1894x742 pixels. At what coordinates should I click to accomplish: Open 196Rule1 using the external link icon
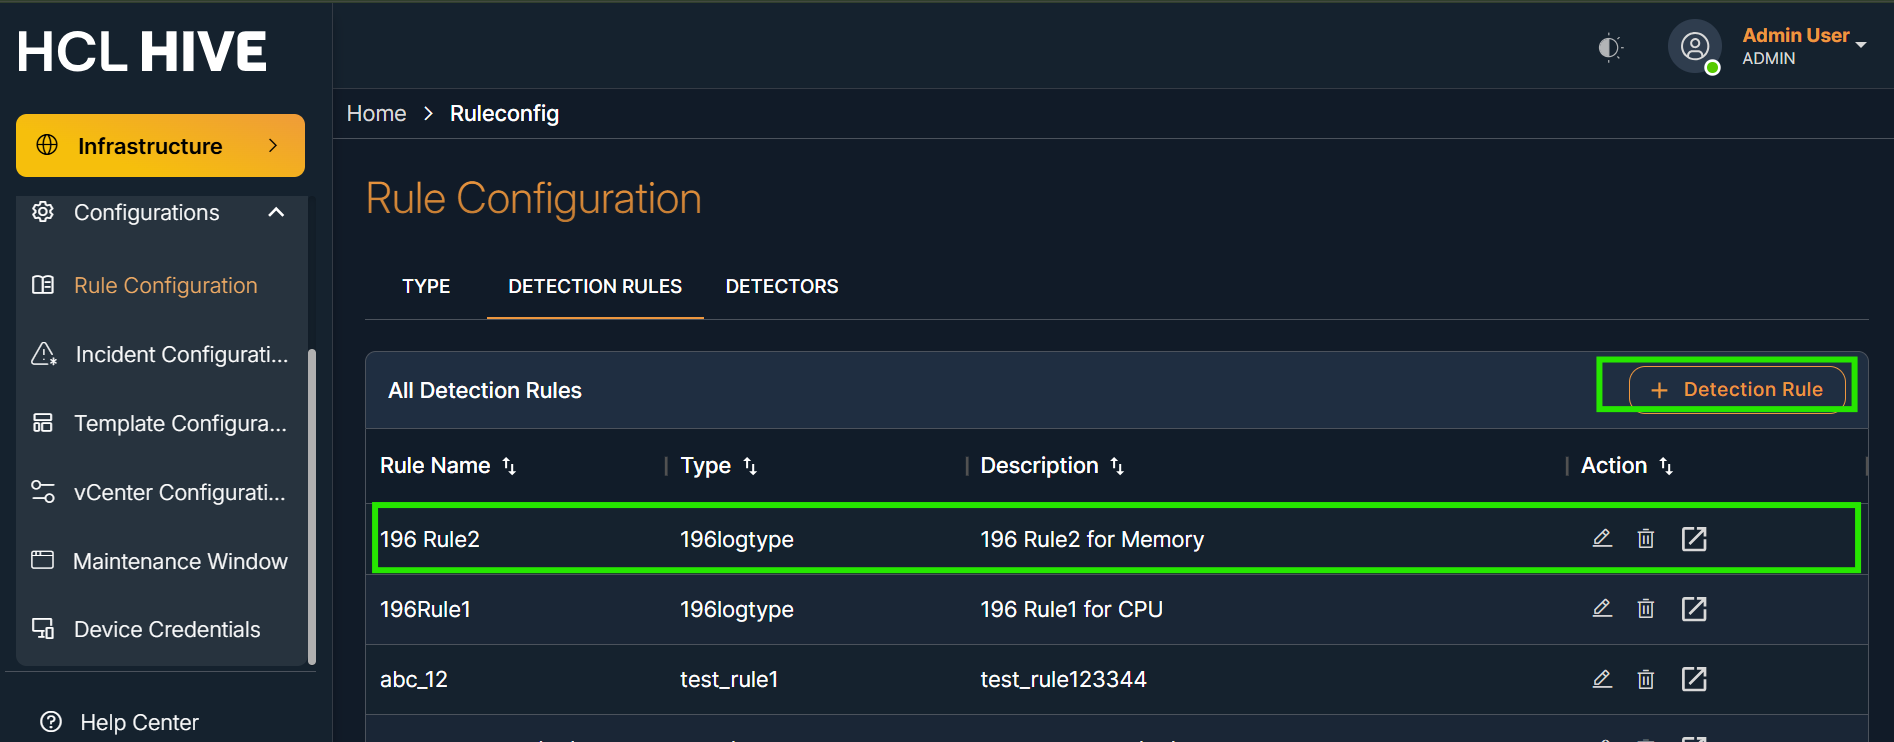click(1694, 609)
